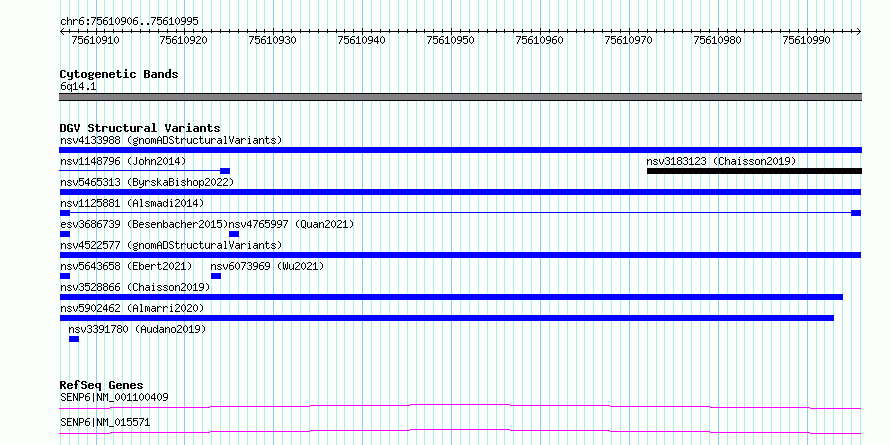
Task: Click the nsv5902462 (Almarri2020) label
Action: (x=132, y=308)
